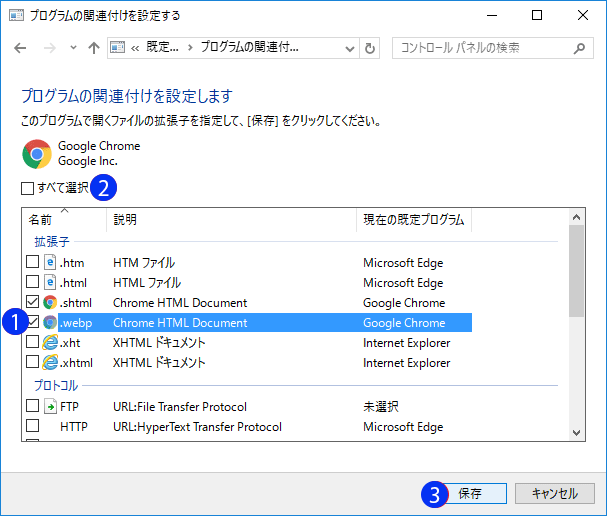Check the .xhtml extension checkbox

(33, 362)
